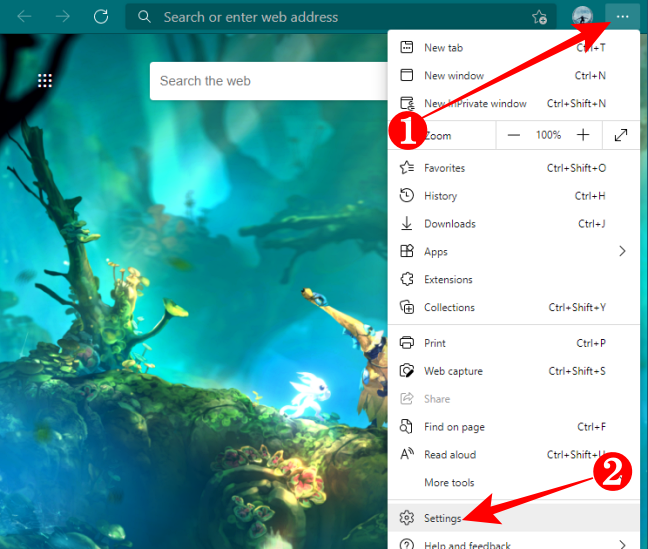Click the three-dot Settings and more button
Viewport: 648px width, 549px height.
(622, 17)
